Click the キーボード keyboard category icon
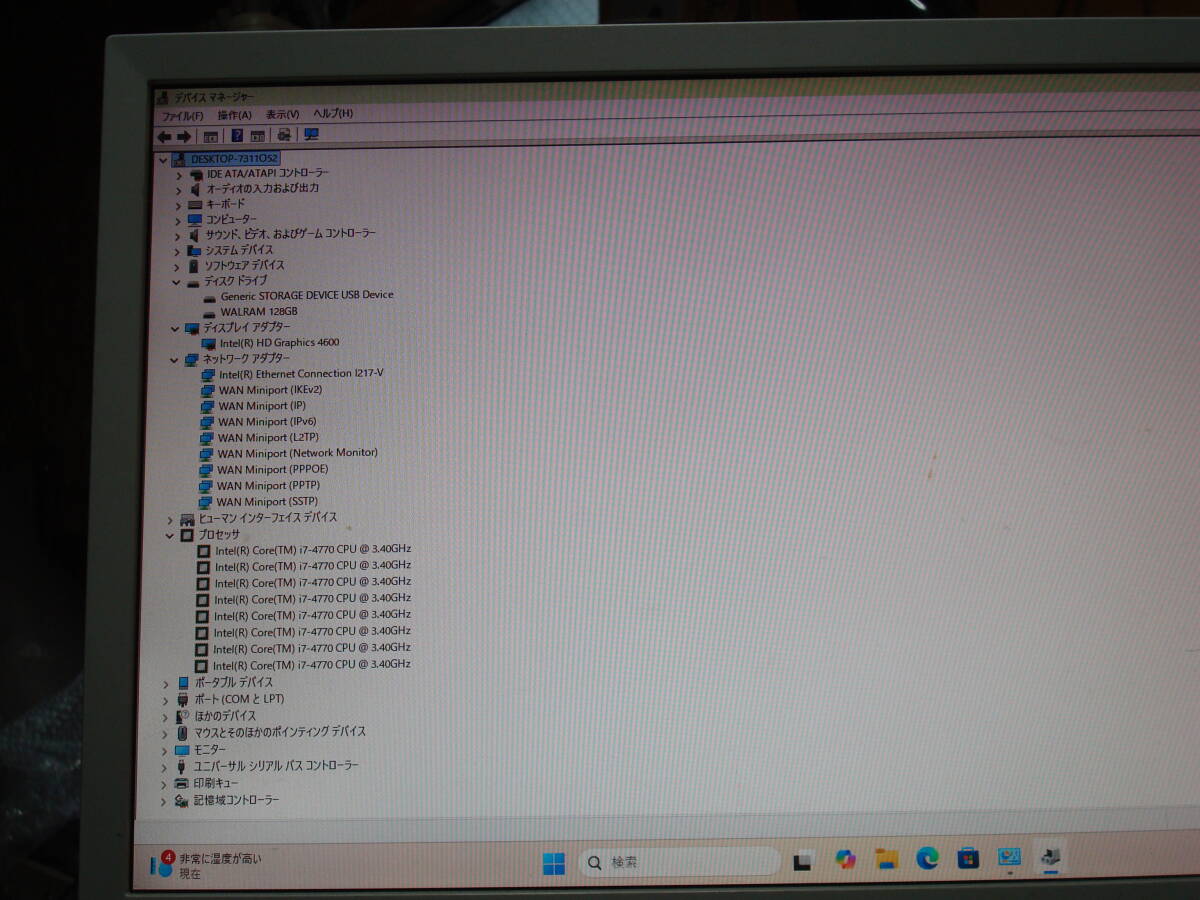Image resolution: width=1200 pixels, height=900 pixels. point(195,204)
